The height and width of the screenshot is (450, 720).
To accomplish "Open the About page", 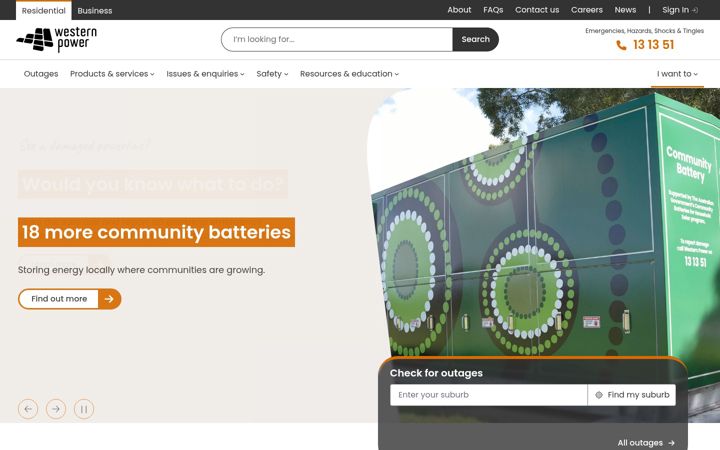I will pyautogui.click(x=459, y=10).
